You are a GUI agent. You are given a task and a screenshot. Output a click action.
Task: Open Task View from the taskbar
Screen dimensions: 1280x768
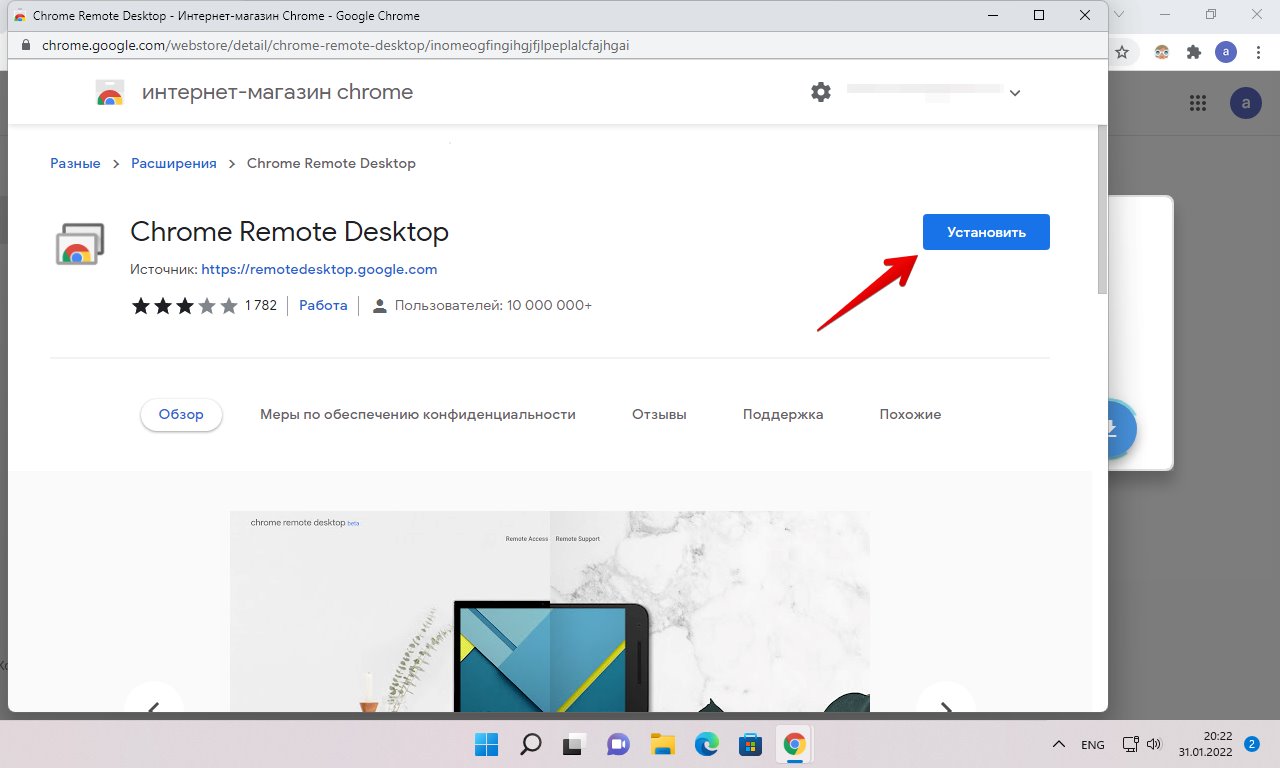click(574, 744)
